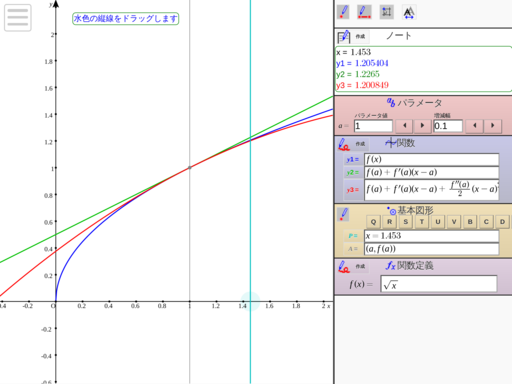This screenshot has width=512, height=384.
Task: Increase the step width with right arrow
Action: pyautogui.click(x=493, y=126)
